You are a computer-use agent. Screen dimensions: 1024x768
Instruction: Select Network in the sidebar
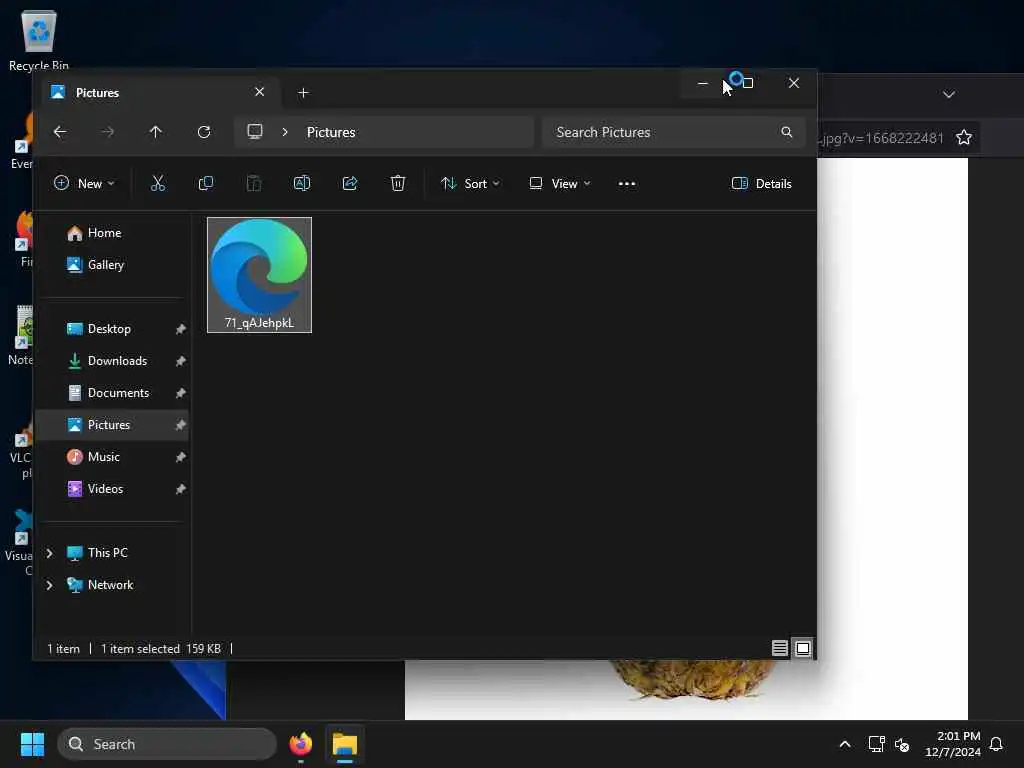click(x=110, y=584)
